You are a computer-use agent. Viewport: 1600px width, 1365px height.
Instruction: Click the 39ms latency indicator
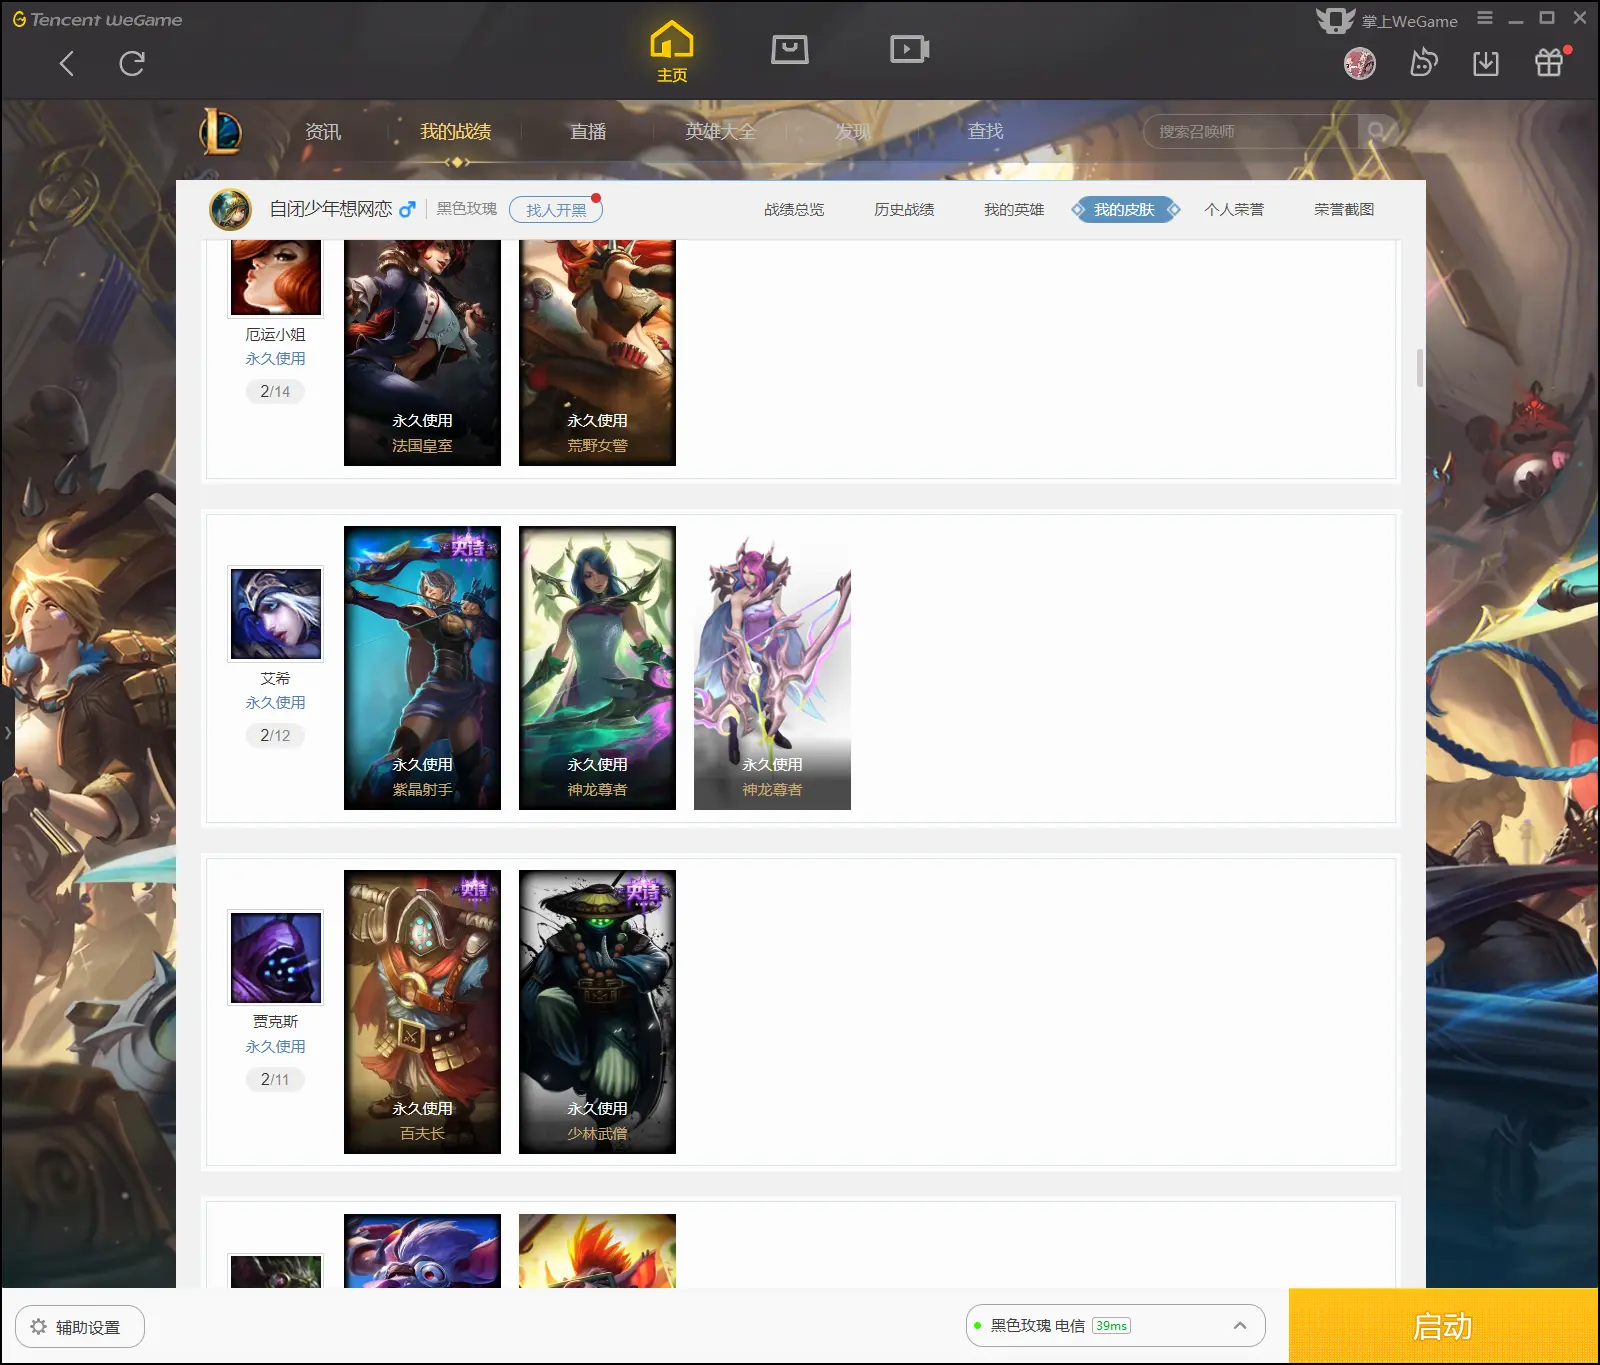(x=1111, y=1325)
